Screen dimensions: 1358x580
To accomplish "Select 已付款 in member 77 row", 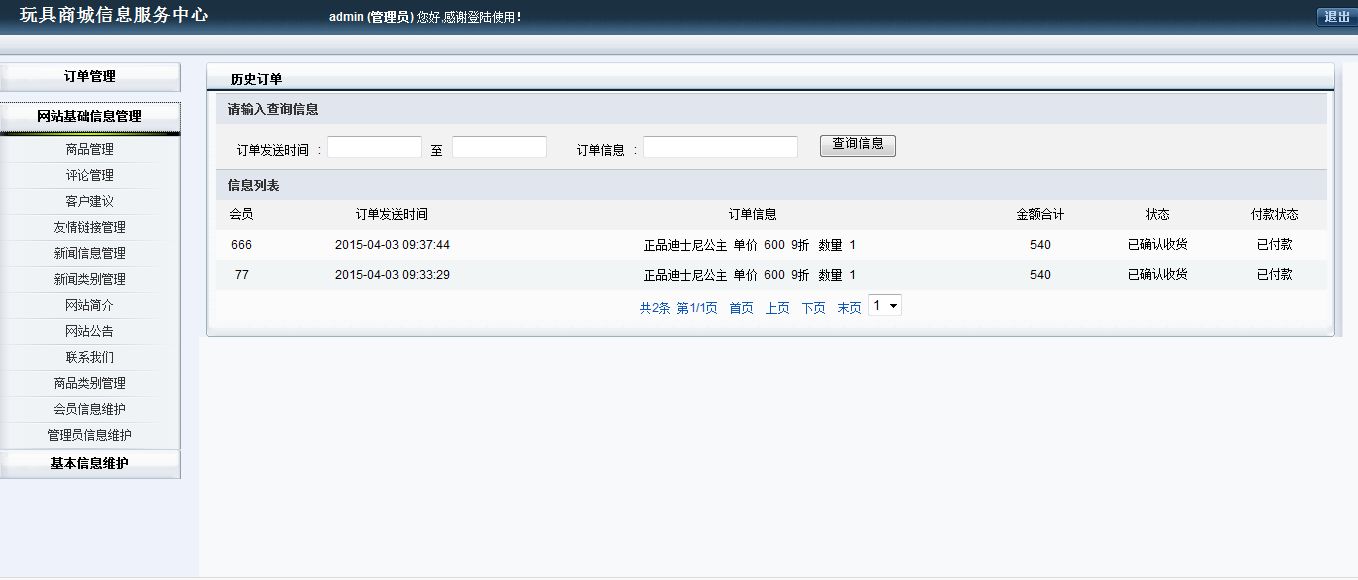I will [1275, 275].
